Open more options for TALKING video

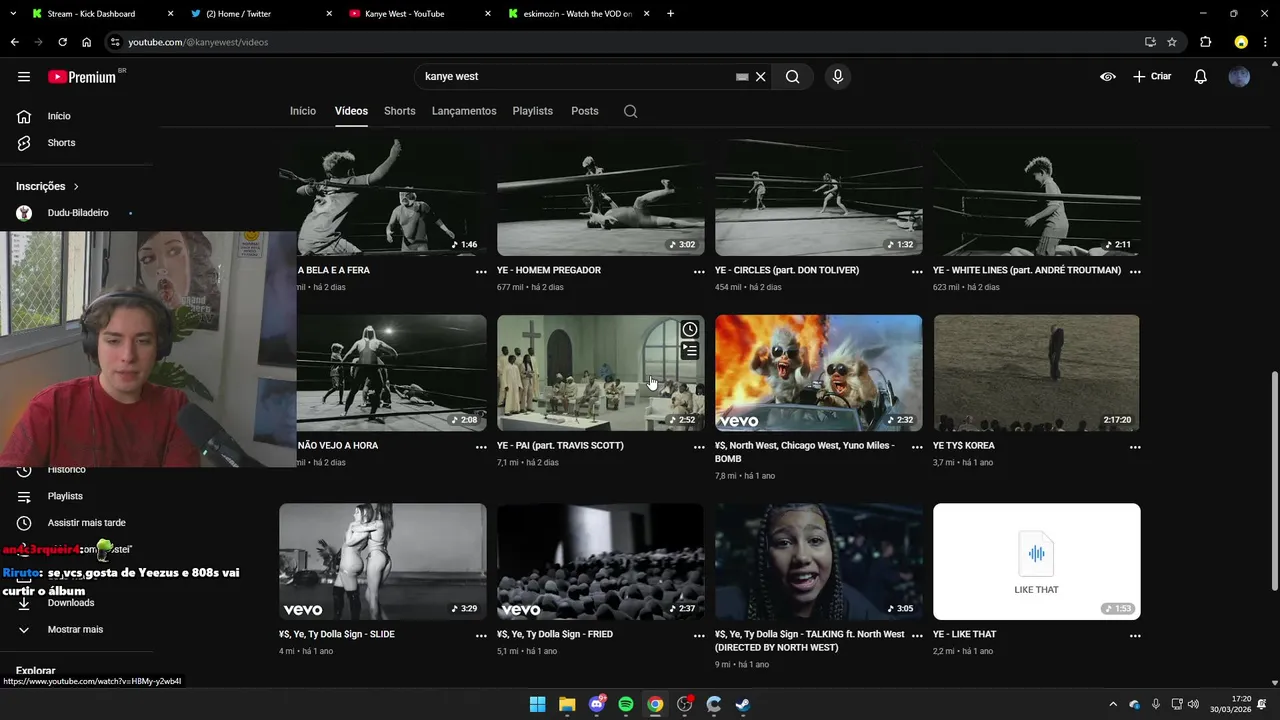pyautogui.click(x=916, y=636)
